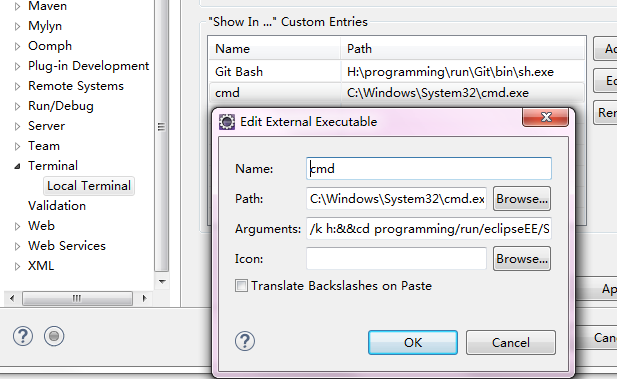This screenshot has width=617, height=379.
Task: Click the horizontal scrollbar left arrow
Action: (12, 298)
